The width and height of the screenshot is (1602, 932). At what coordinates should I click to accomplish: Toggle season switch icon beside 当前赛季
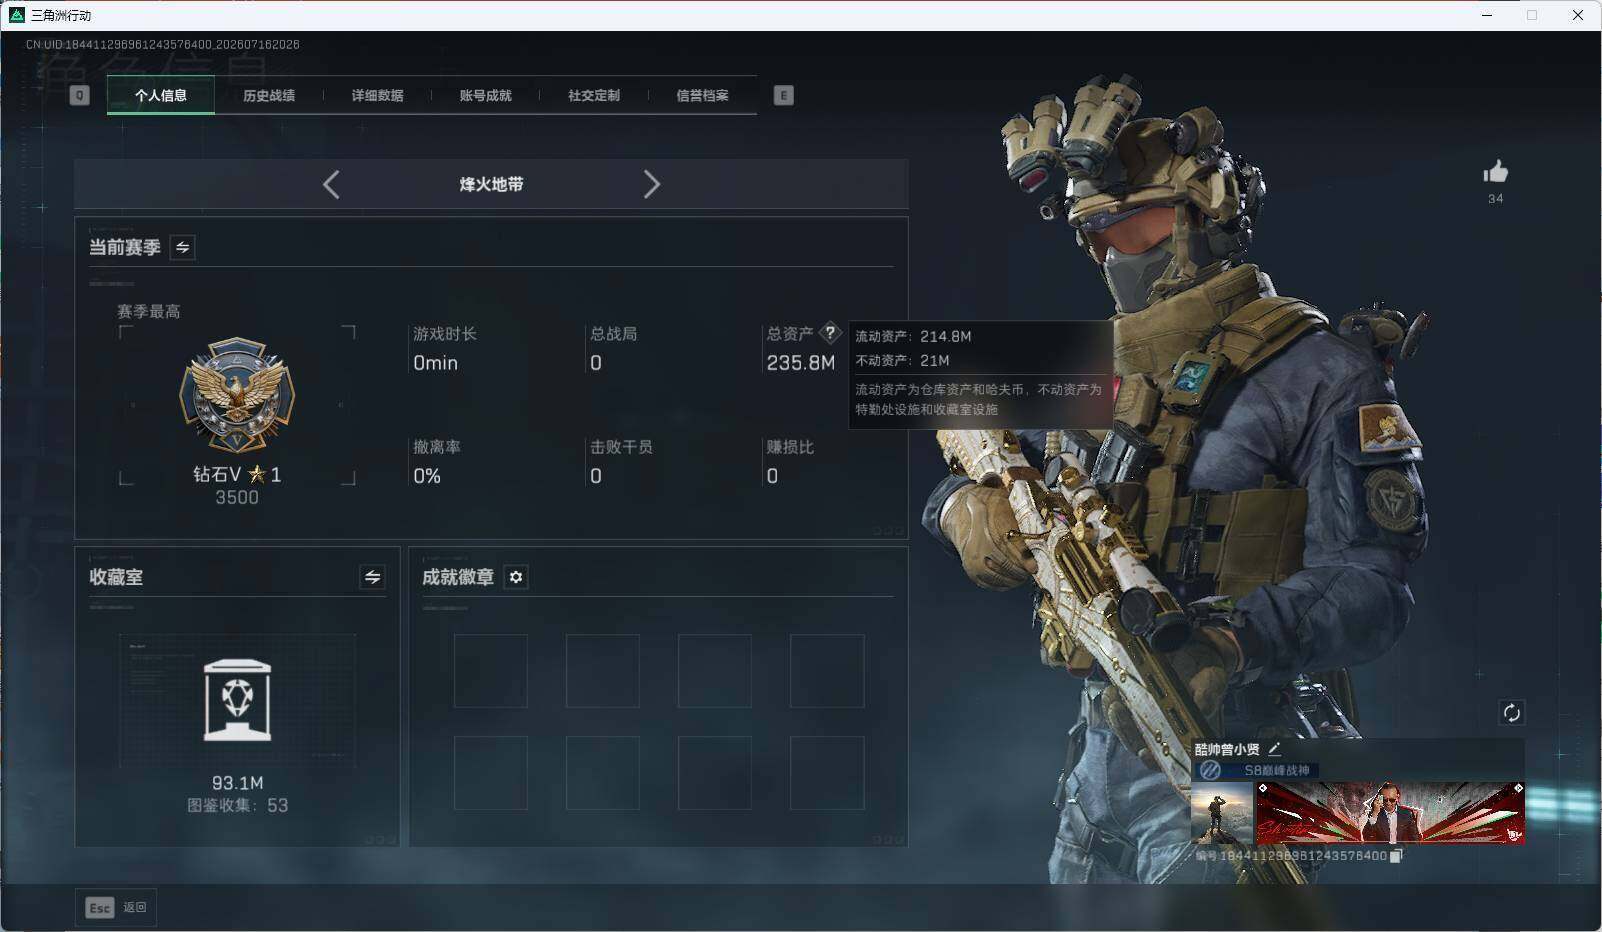pyautogui.click(x=182, y=247)
